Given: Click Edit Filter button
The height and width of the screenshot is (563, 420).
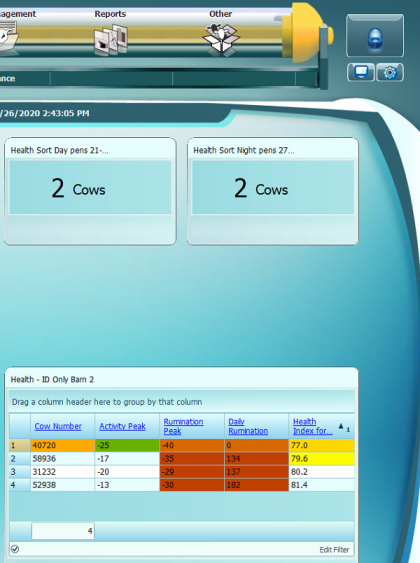Looking at the screenshot, I should tap(334, 550).
